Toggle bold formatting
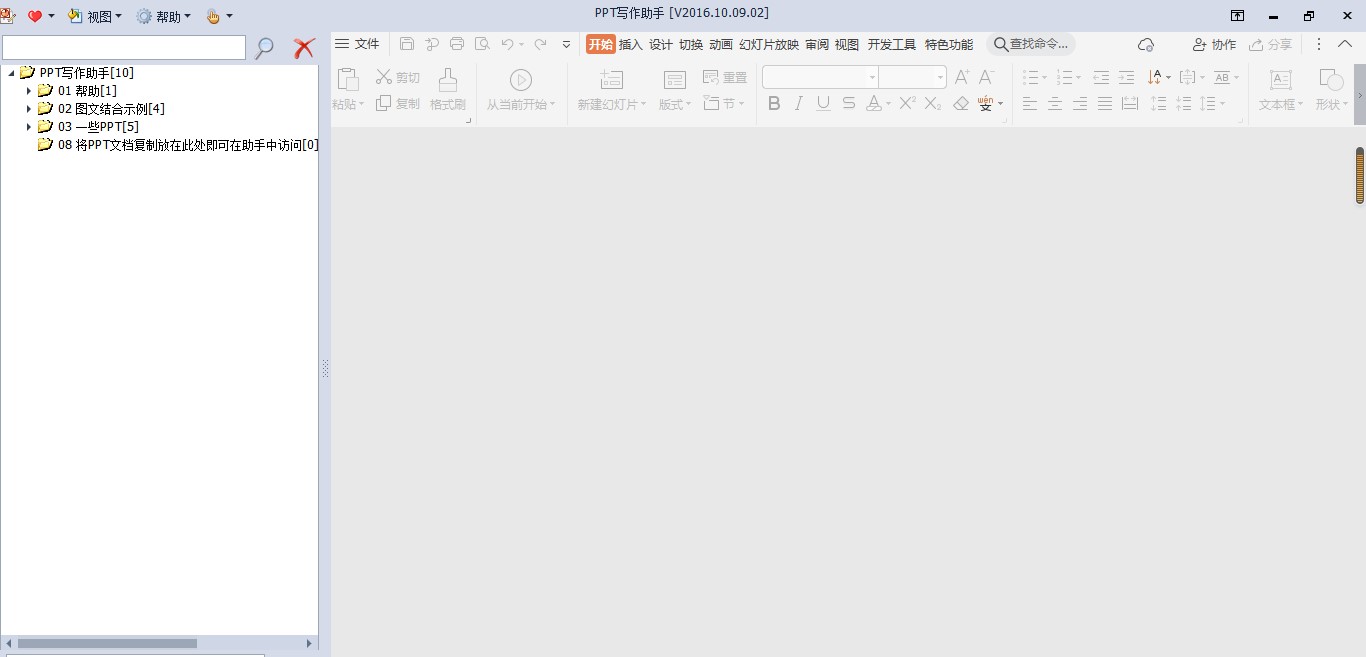This screenshot has width=1366, height=657. tap(773, 103)
